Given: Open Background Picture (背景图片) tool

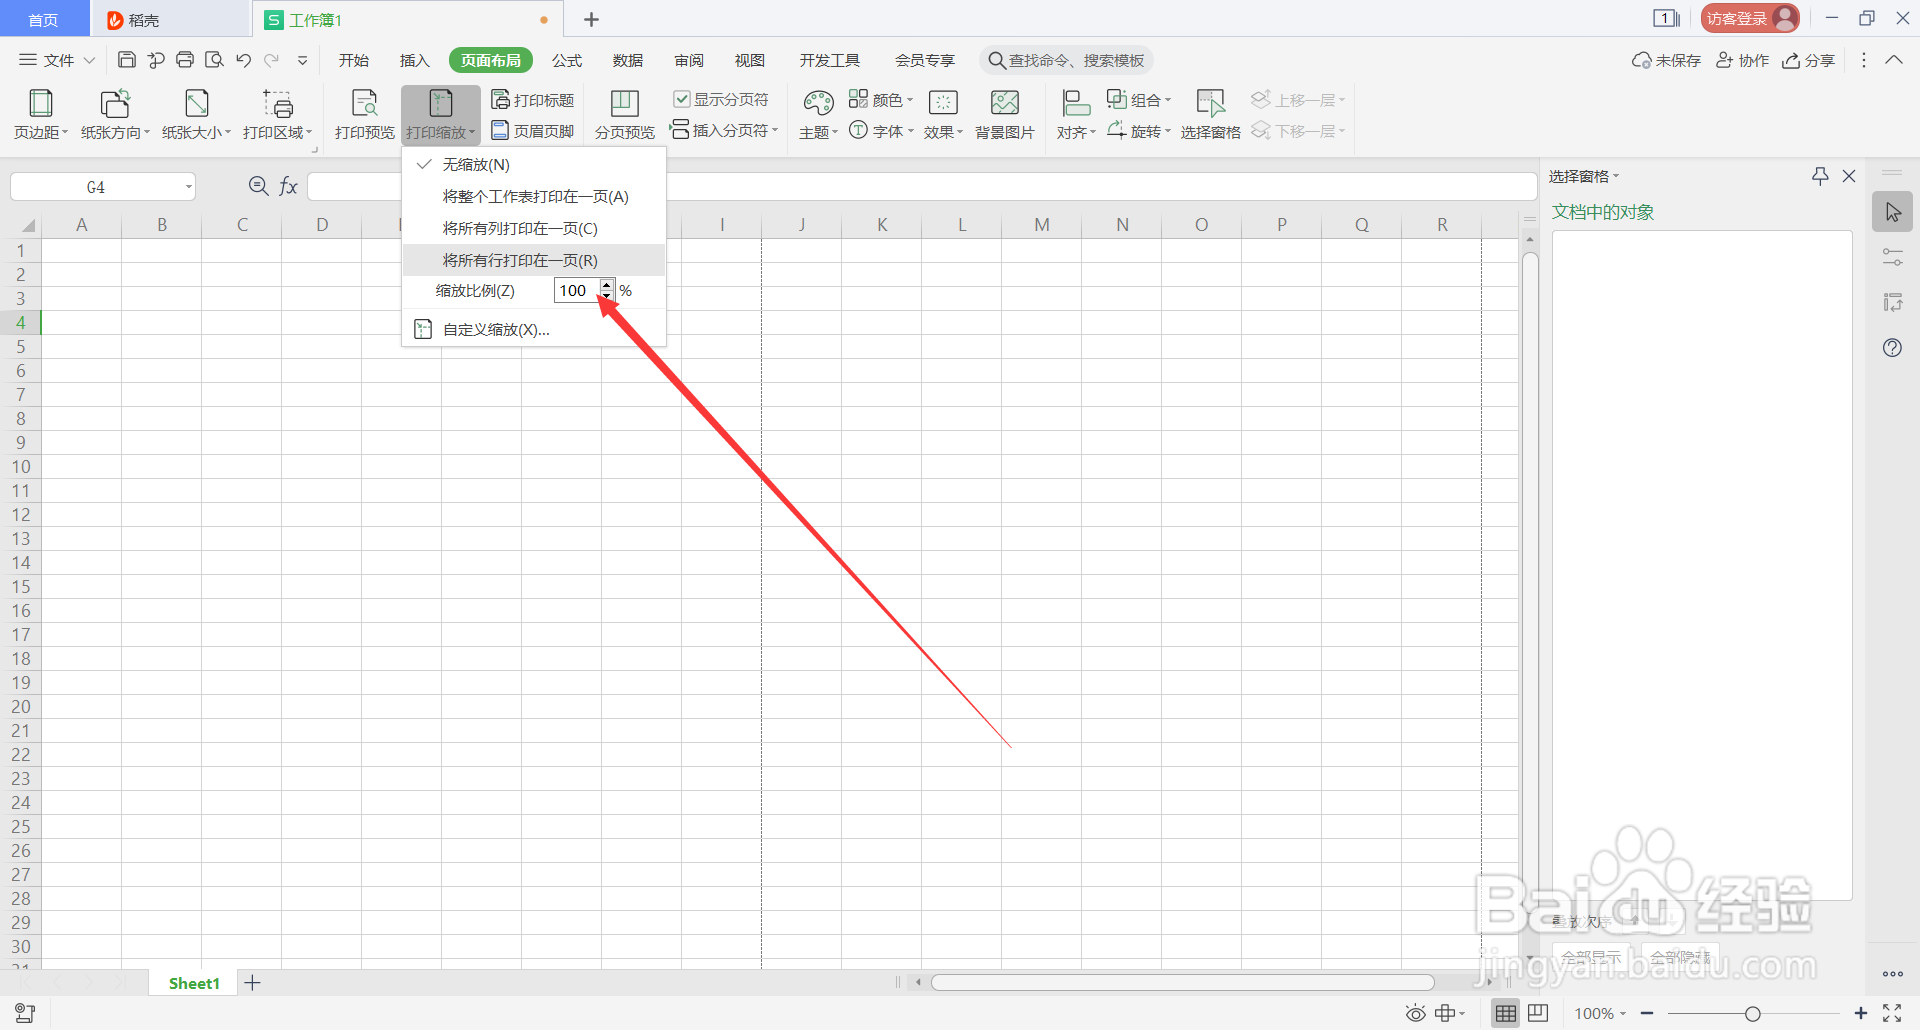Looking at the screenshot, I should point(1004,114).
